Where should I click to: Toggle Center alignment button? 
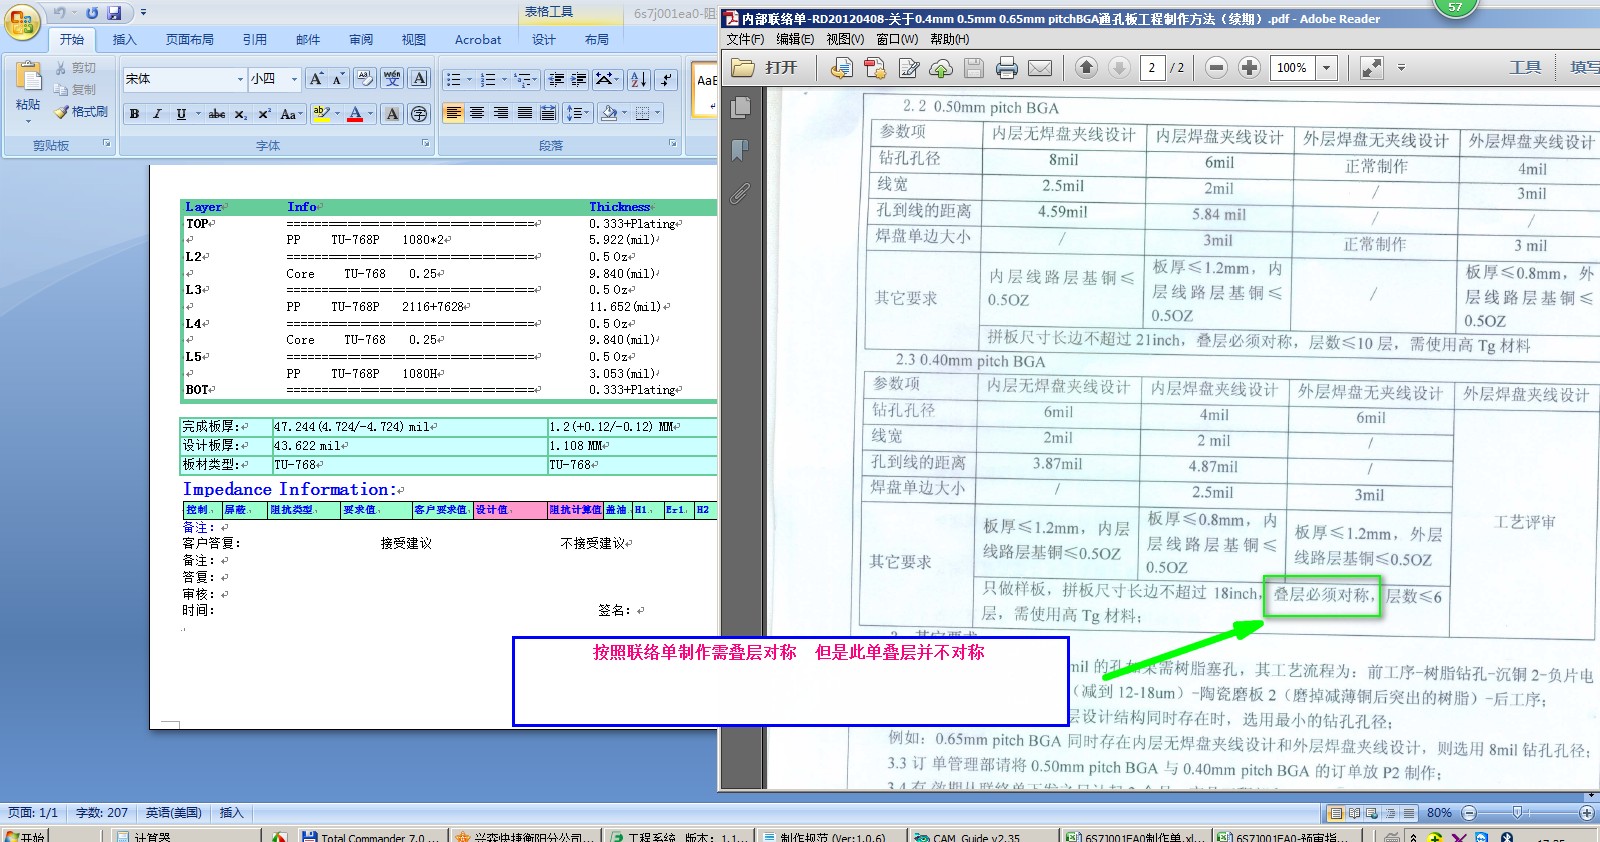(477, 113)
